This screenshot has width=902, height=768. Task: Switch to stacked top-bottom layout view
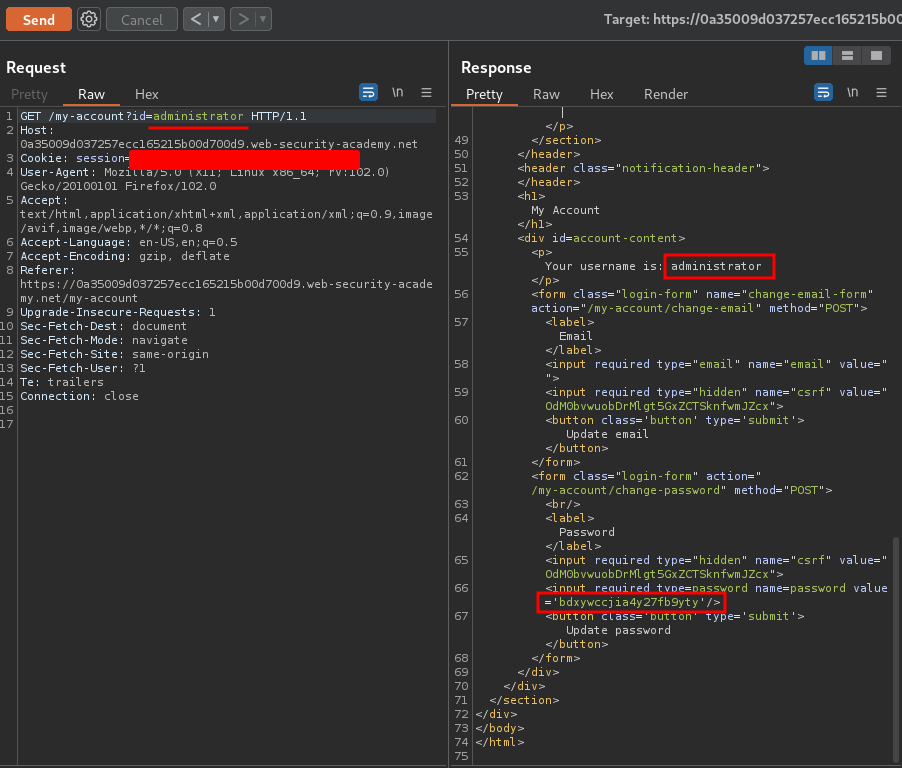(847, 56)
